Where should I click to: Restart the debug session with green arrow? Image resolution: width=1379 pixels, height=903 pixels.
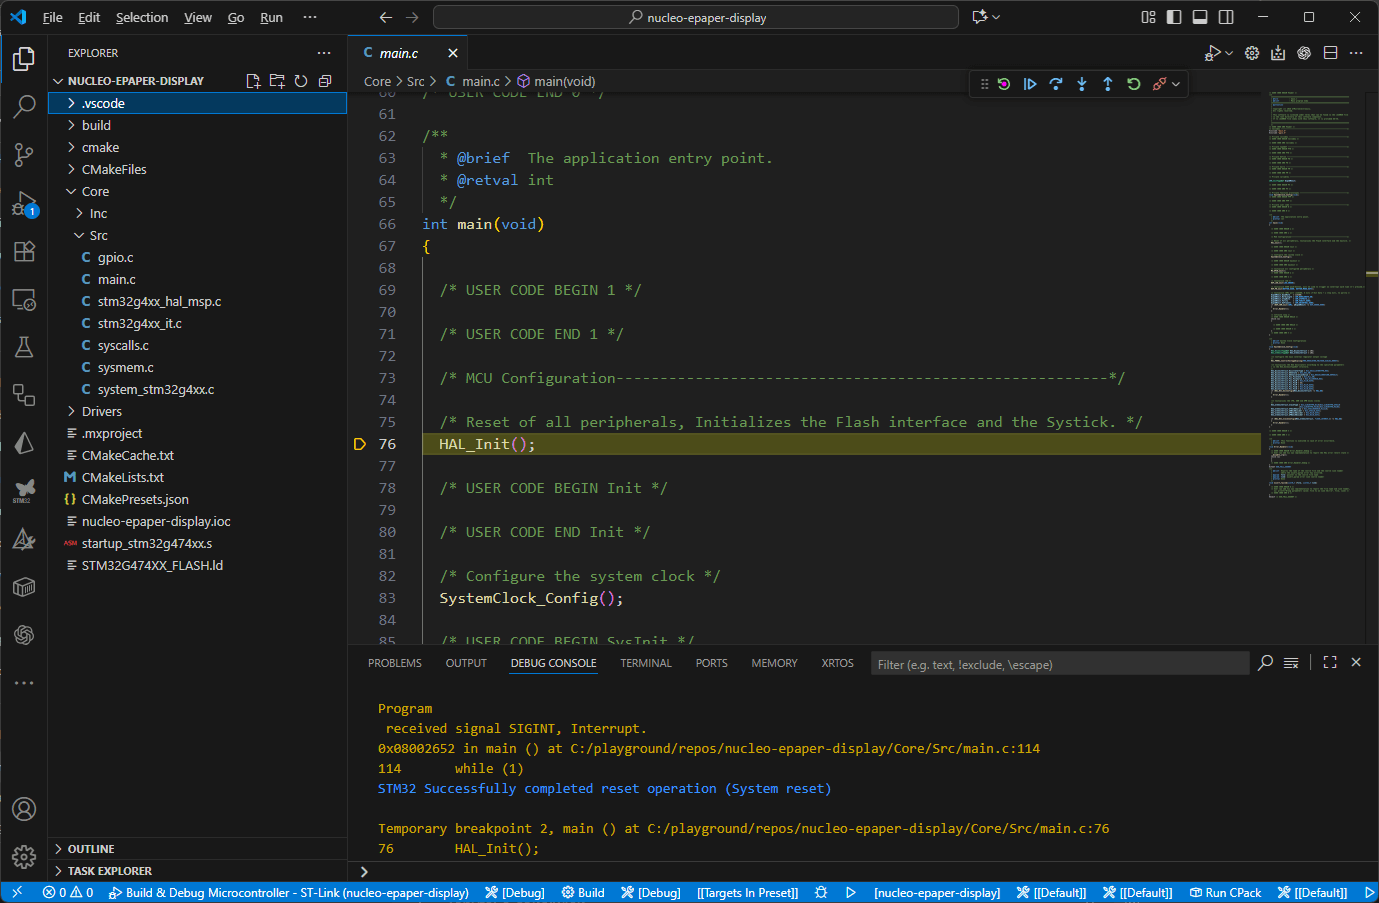coord(1134,84)
